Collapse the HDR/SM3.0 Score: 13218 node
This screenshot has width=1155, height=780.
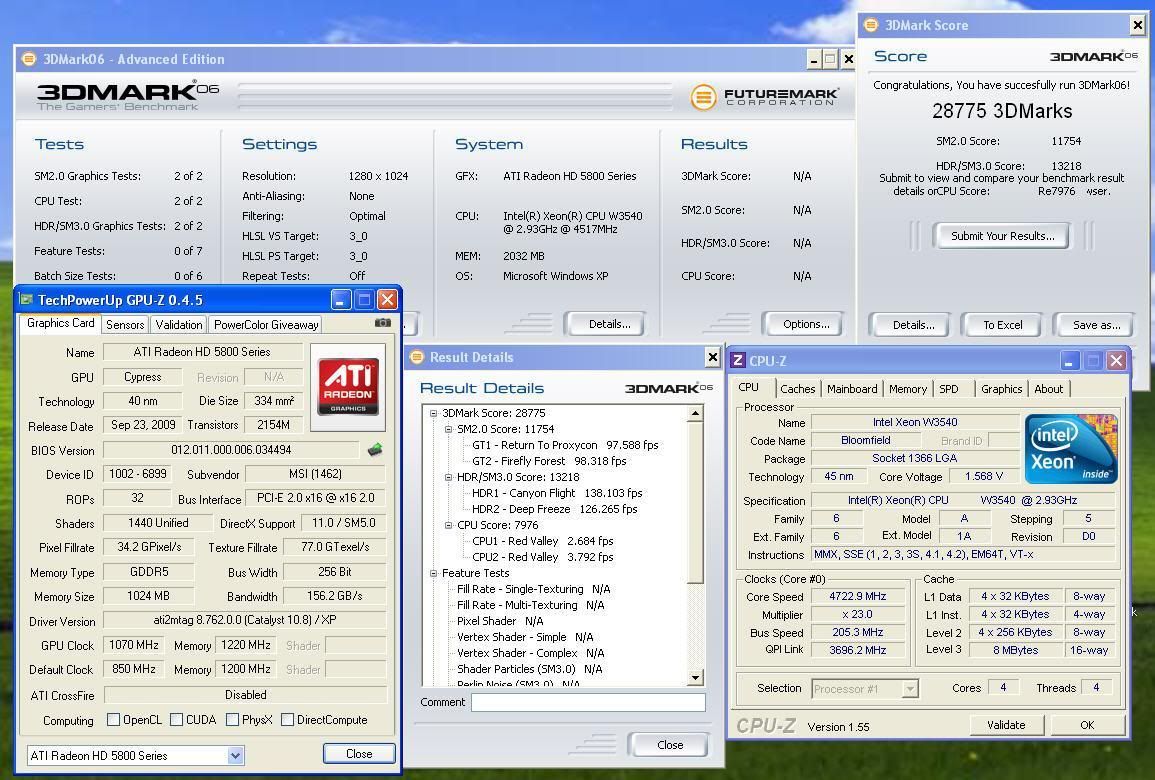pos(448,477)
